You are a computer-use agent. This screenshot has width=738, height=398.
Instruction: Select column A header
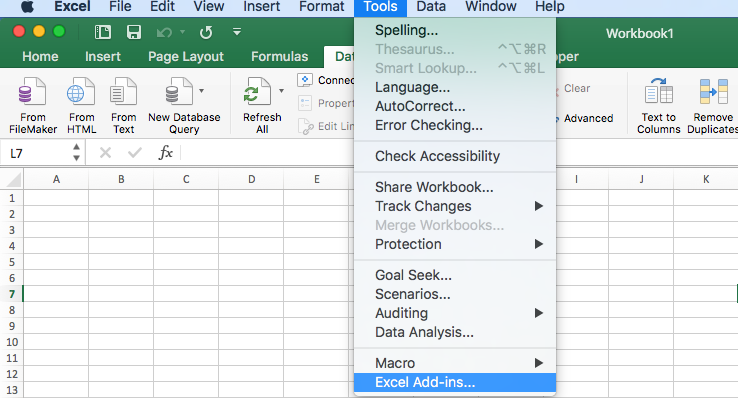[56, 179]
